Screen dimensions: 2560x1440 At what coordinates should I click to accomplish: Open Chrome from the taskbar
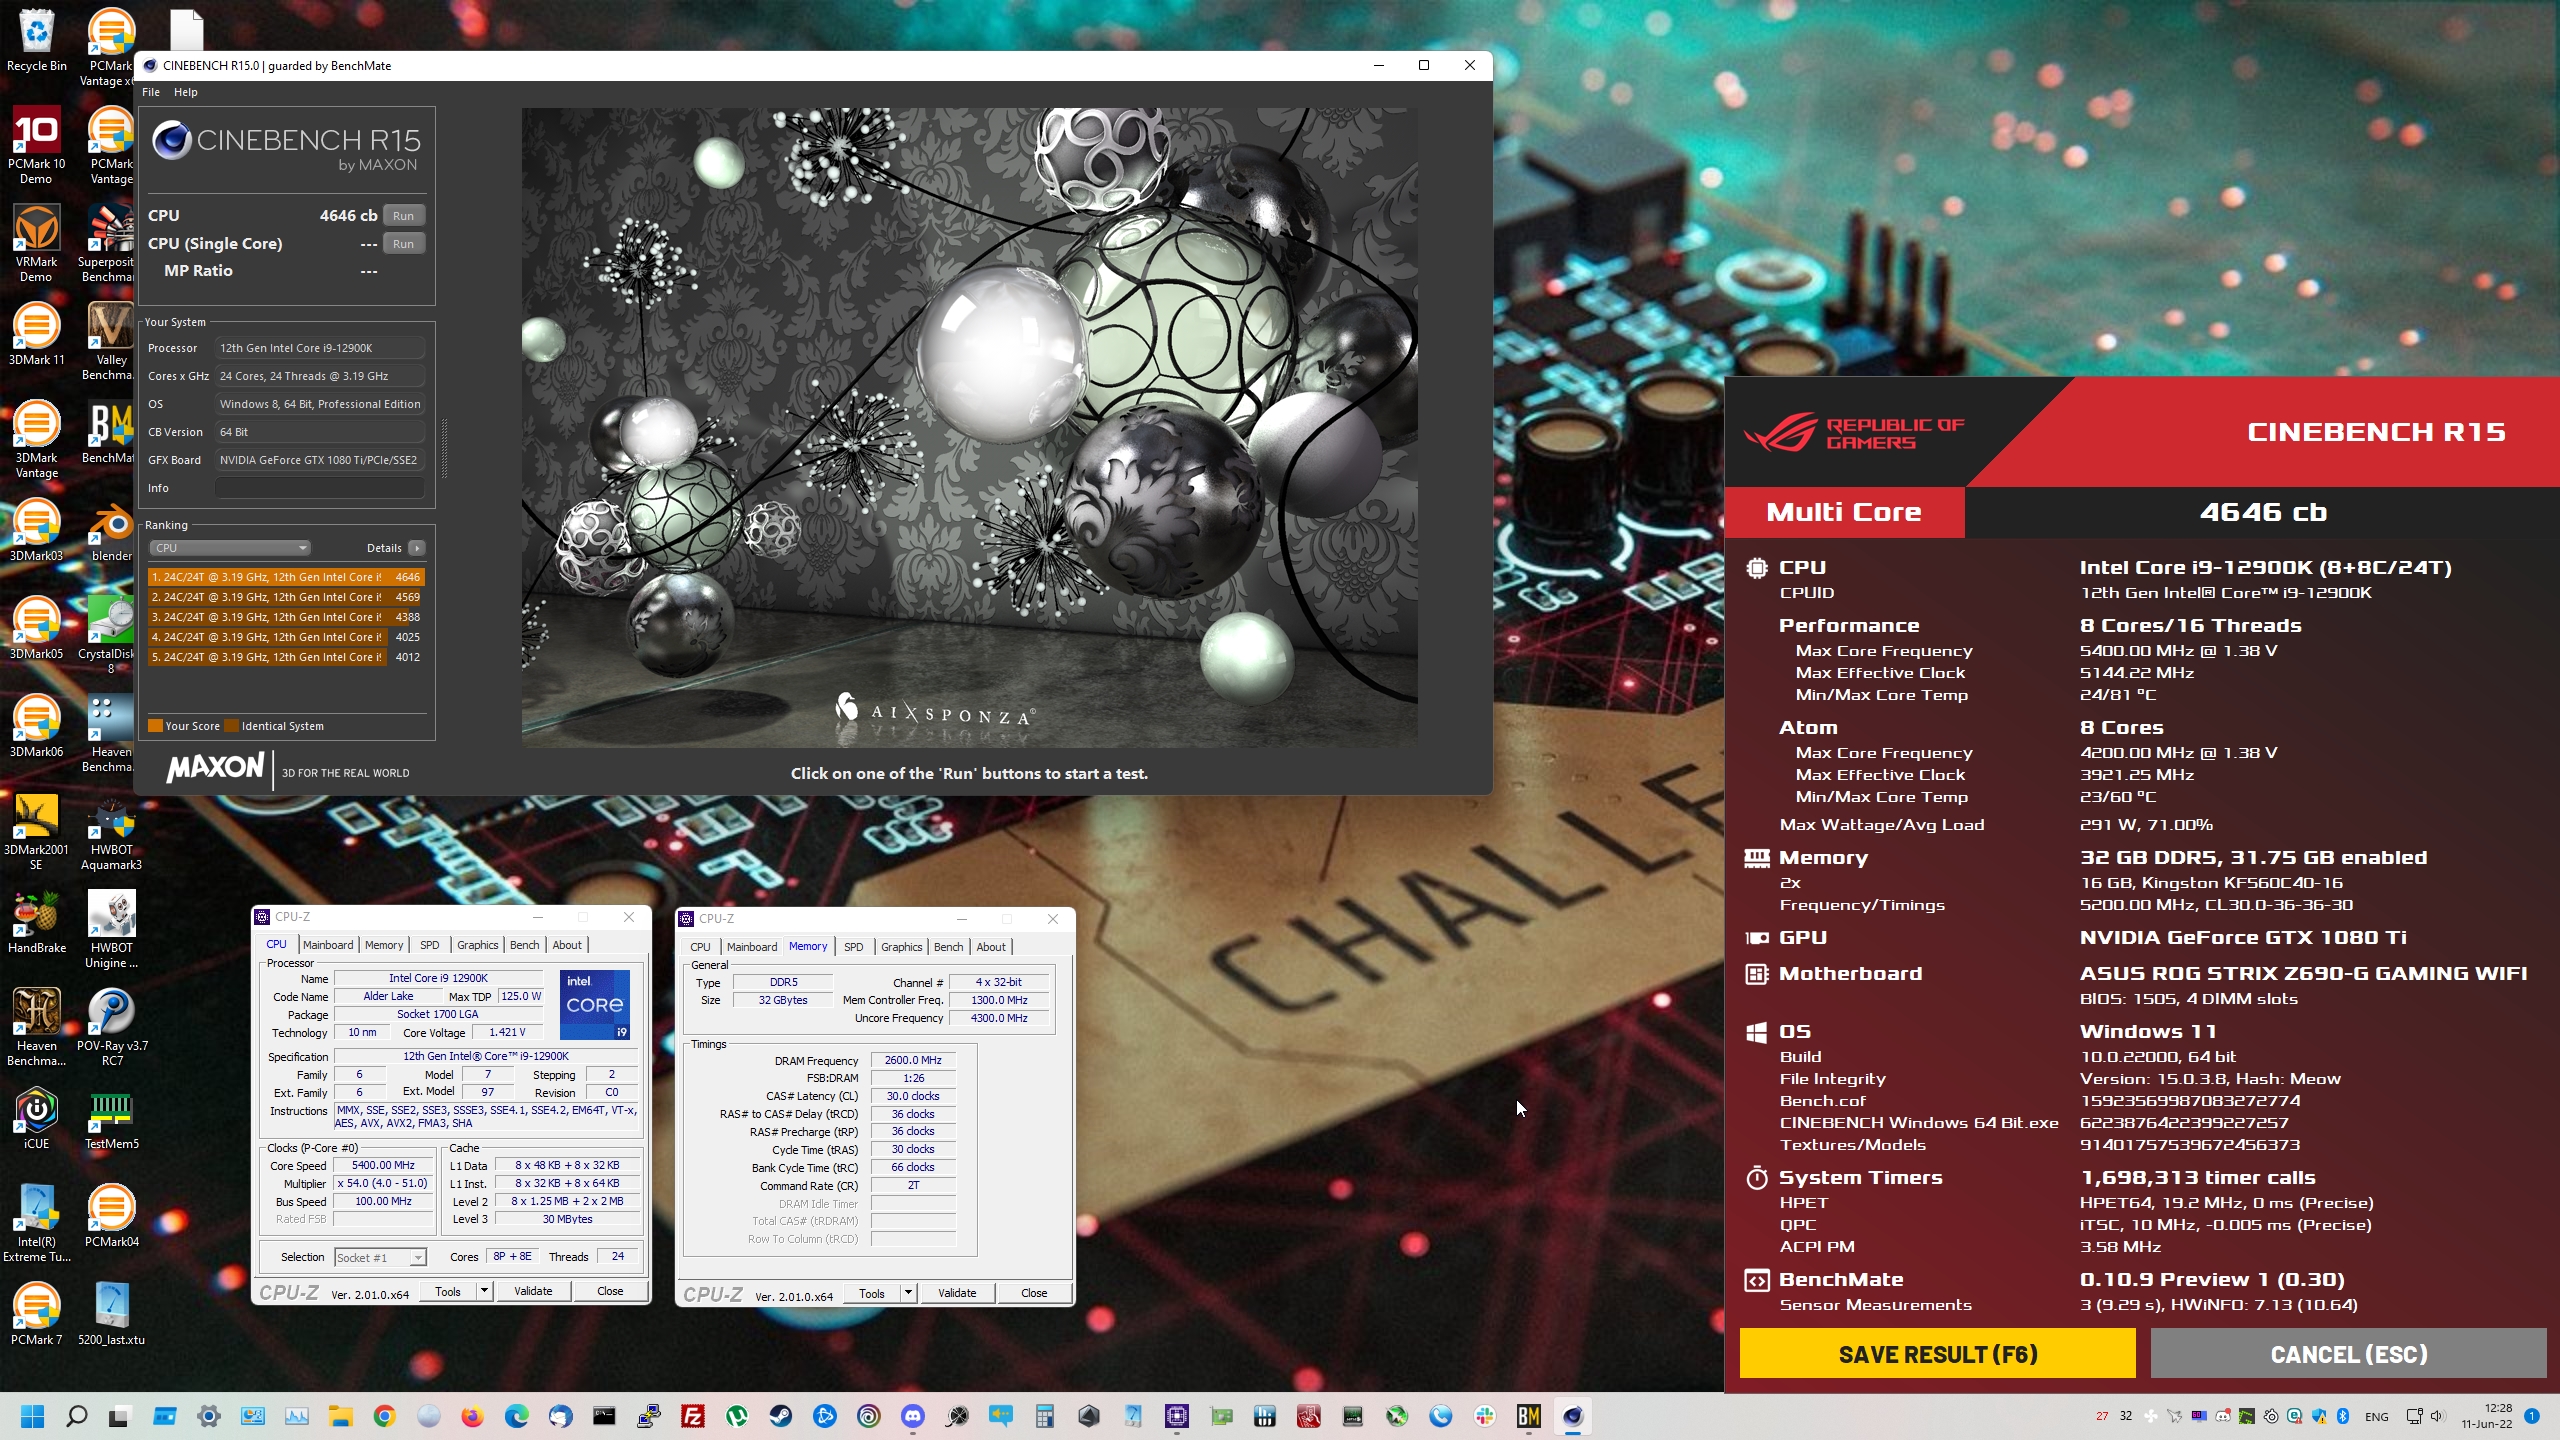click(x=385, y=1416)
